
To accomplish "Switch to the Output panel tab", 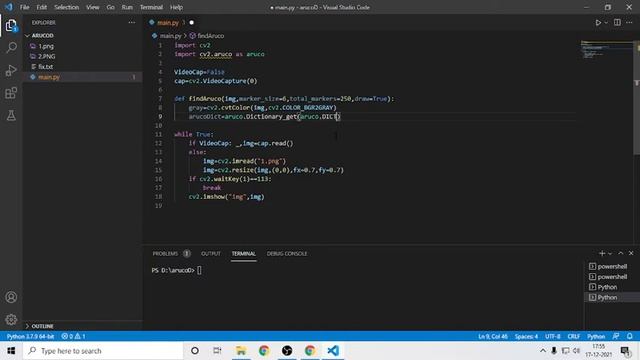I will pos(211,253).
